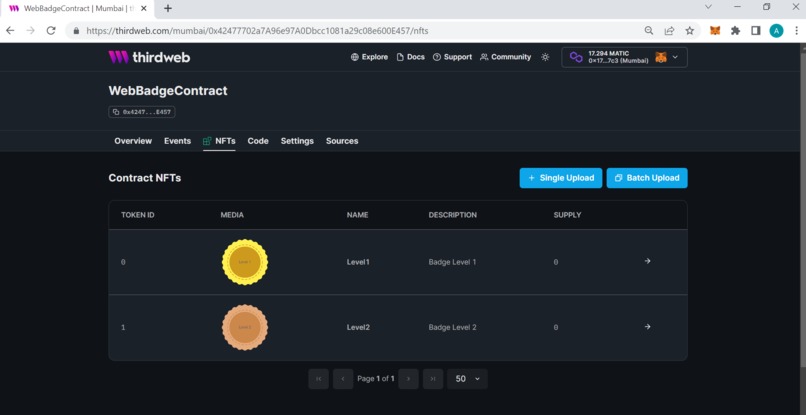Toggle the browser side panel icon
The image size is (806, 415).
point(756,31)
